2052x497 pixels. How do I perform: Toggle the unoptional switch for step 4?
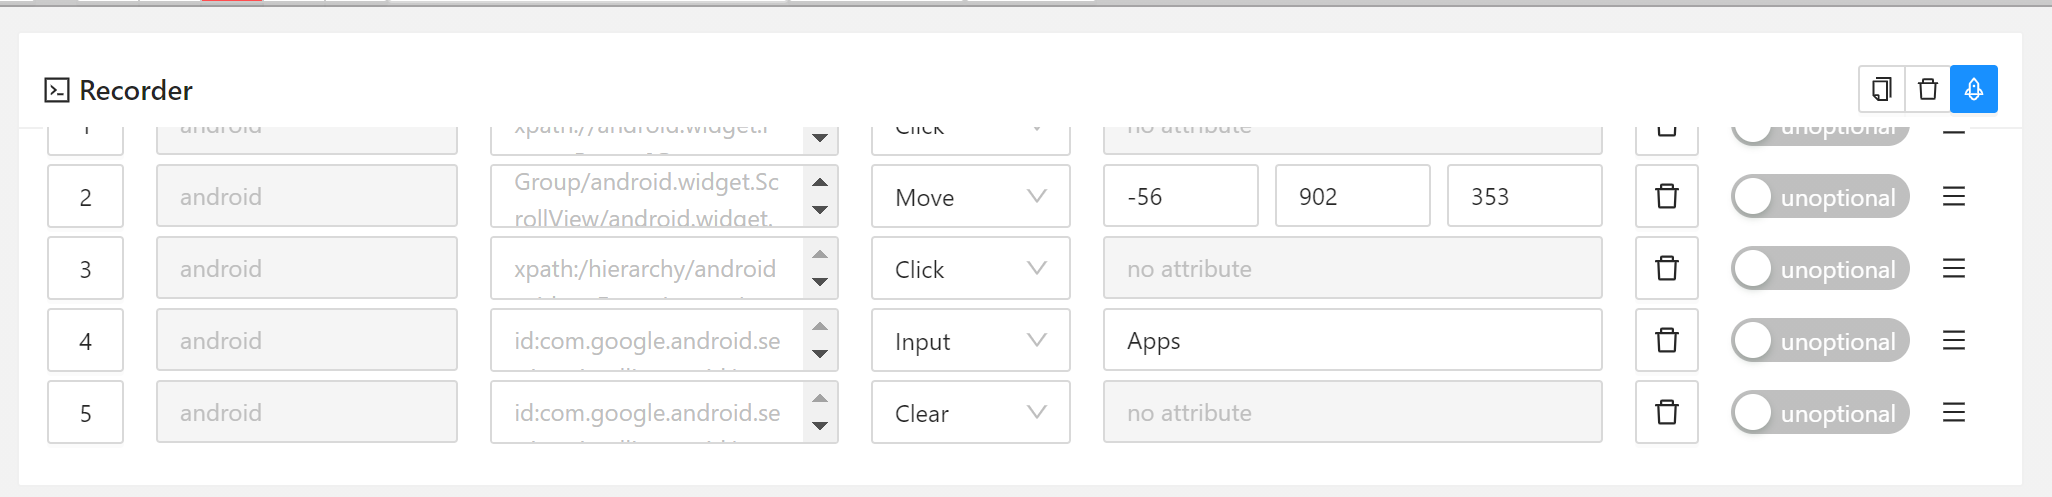click(1820, 341)
